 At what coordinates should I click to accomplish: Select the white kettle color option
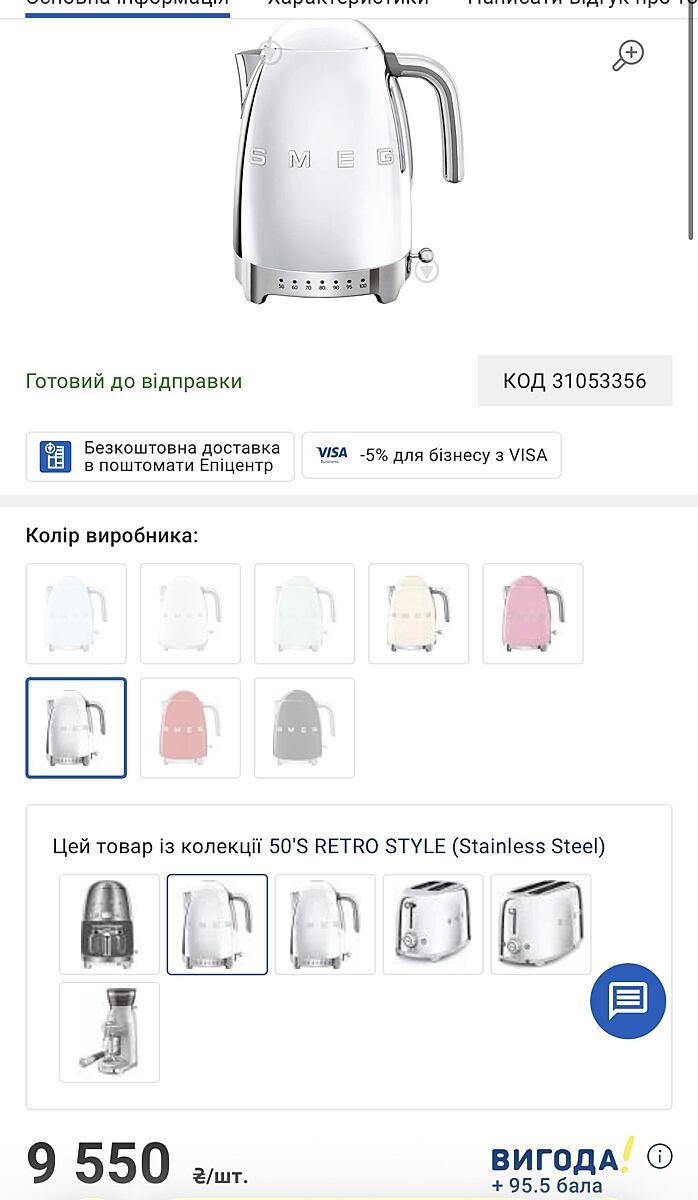[x=190, y=614]
